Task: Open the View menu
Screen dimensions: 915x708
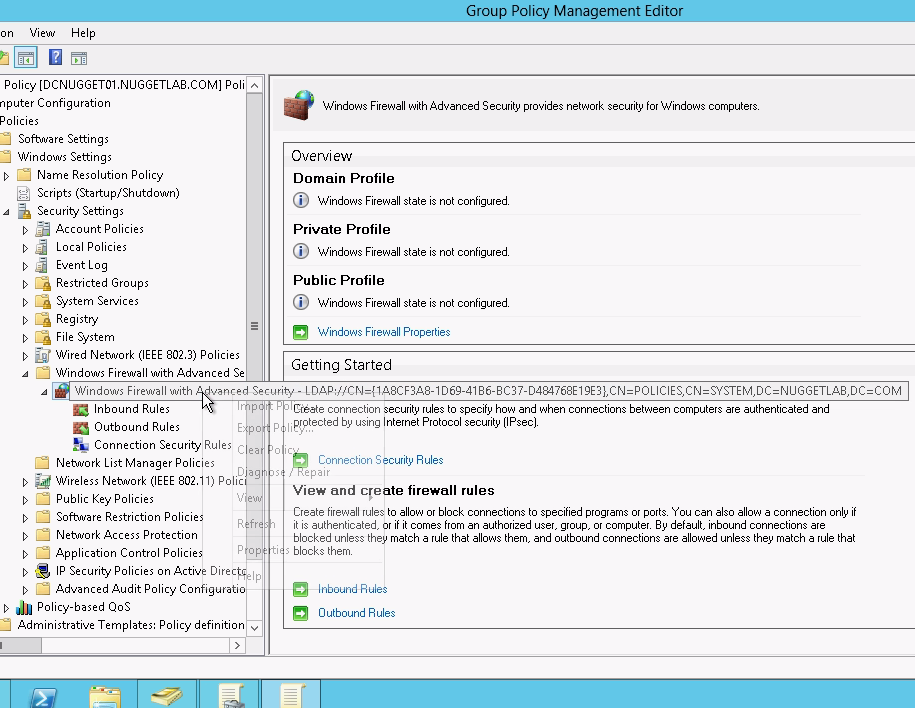Action: coord(41,33)
